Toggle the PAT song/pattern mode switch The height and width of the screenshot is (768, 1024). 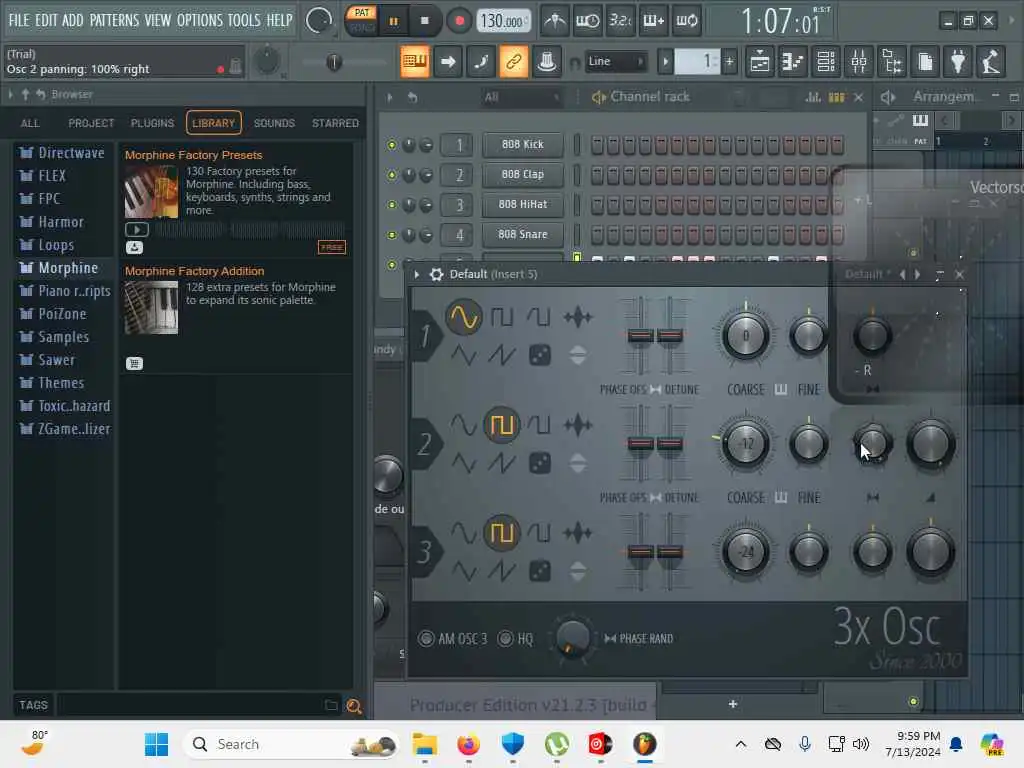[x=361, y=20]
